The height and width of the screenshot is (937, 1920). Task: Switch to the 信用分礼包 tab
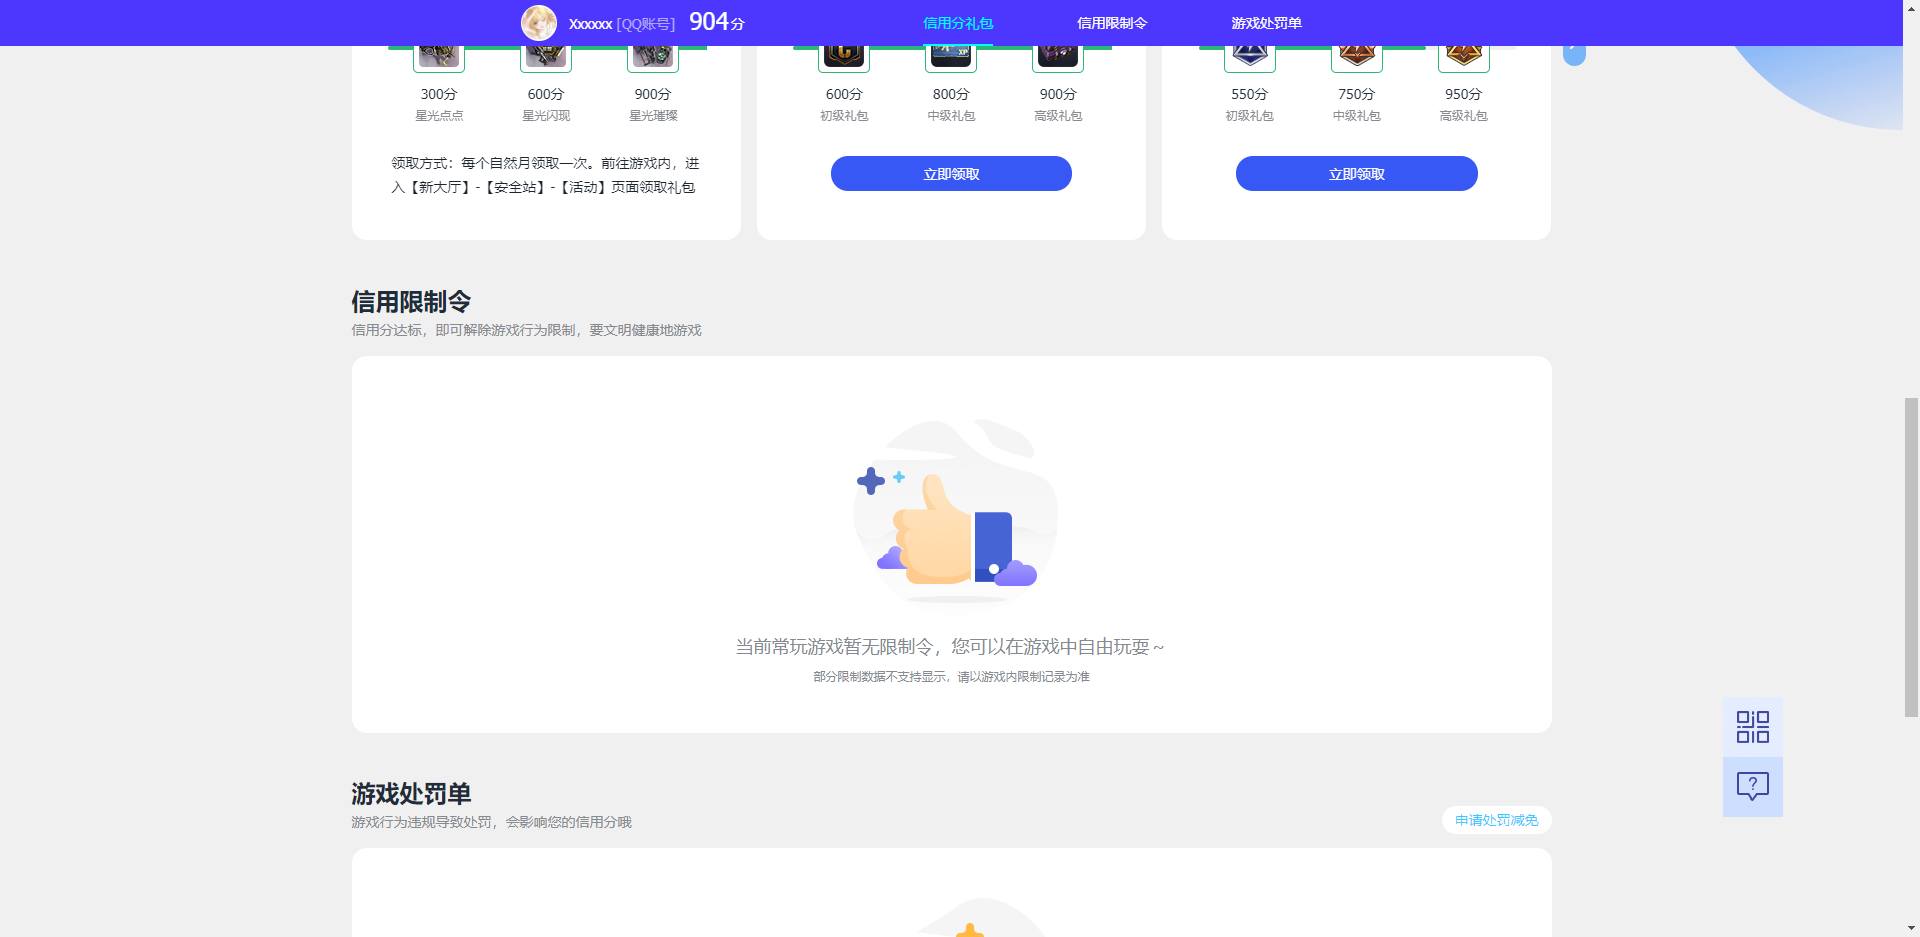coord(958,23)
